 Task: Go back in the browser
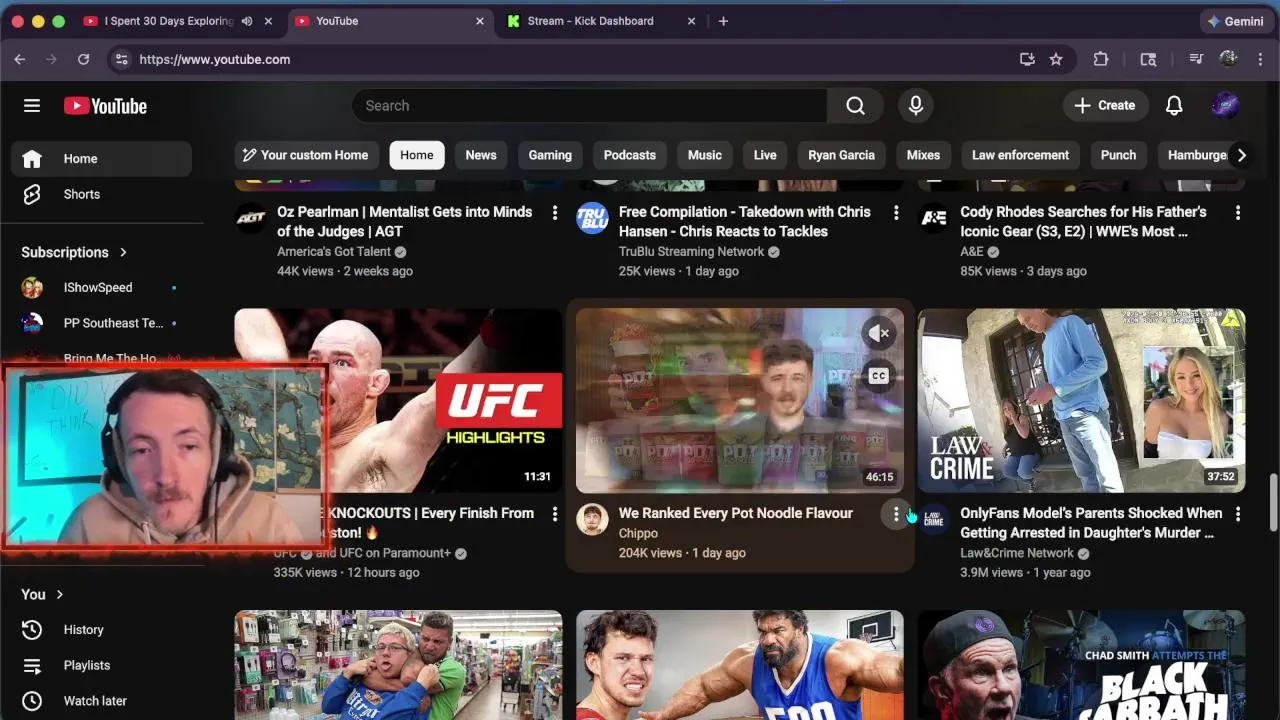point(20,60)
